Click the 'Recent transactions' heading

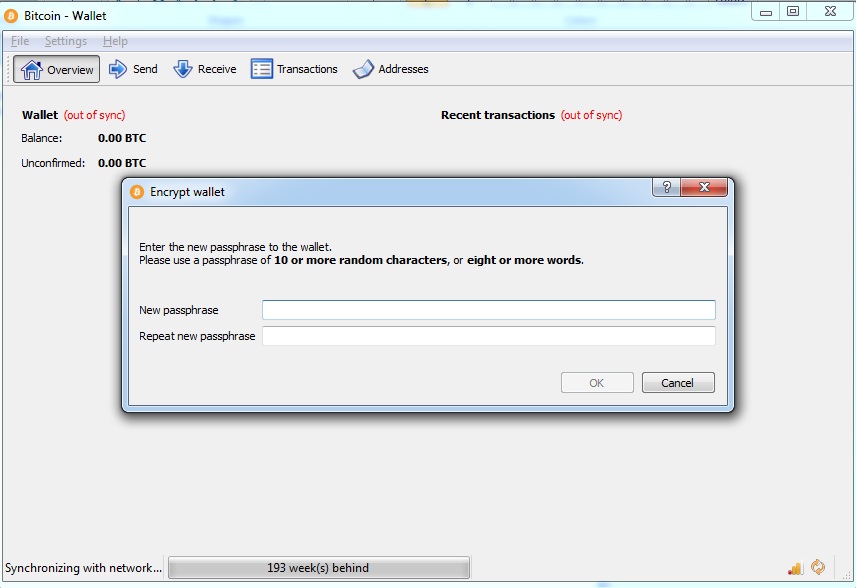pyautogui.click(x=498, y=115)
